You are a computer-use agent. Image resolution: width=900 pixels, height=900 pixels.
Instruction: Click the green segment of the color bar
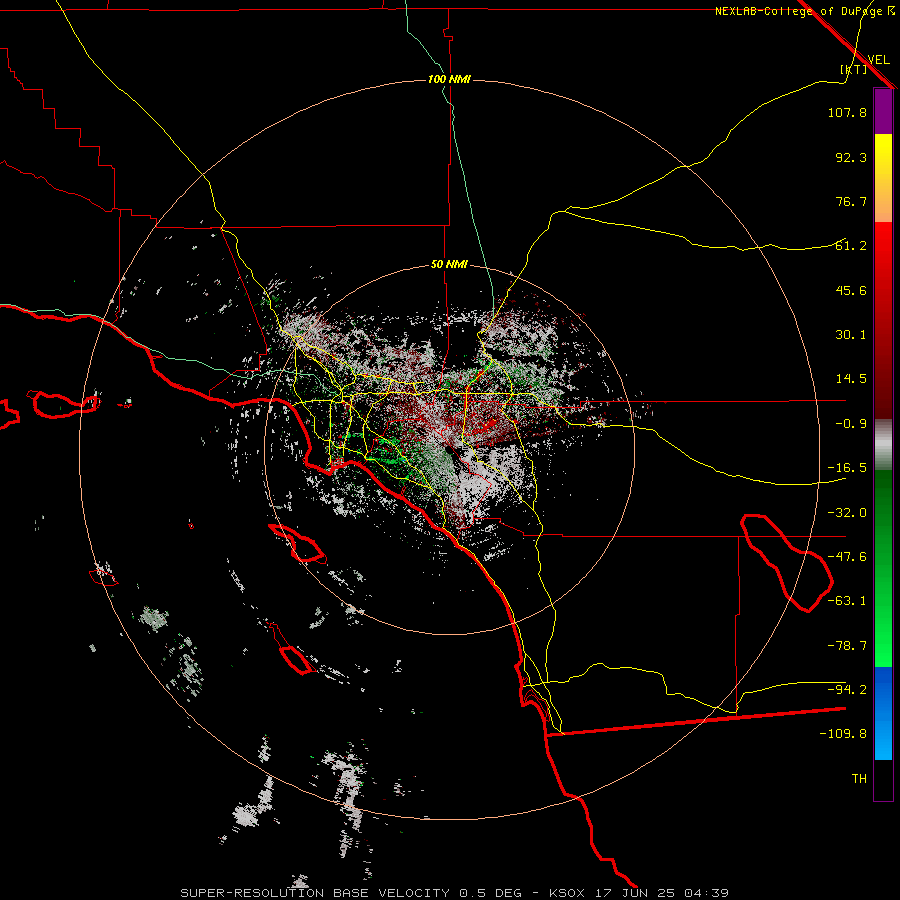tap(883, 568)
